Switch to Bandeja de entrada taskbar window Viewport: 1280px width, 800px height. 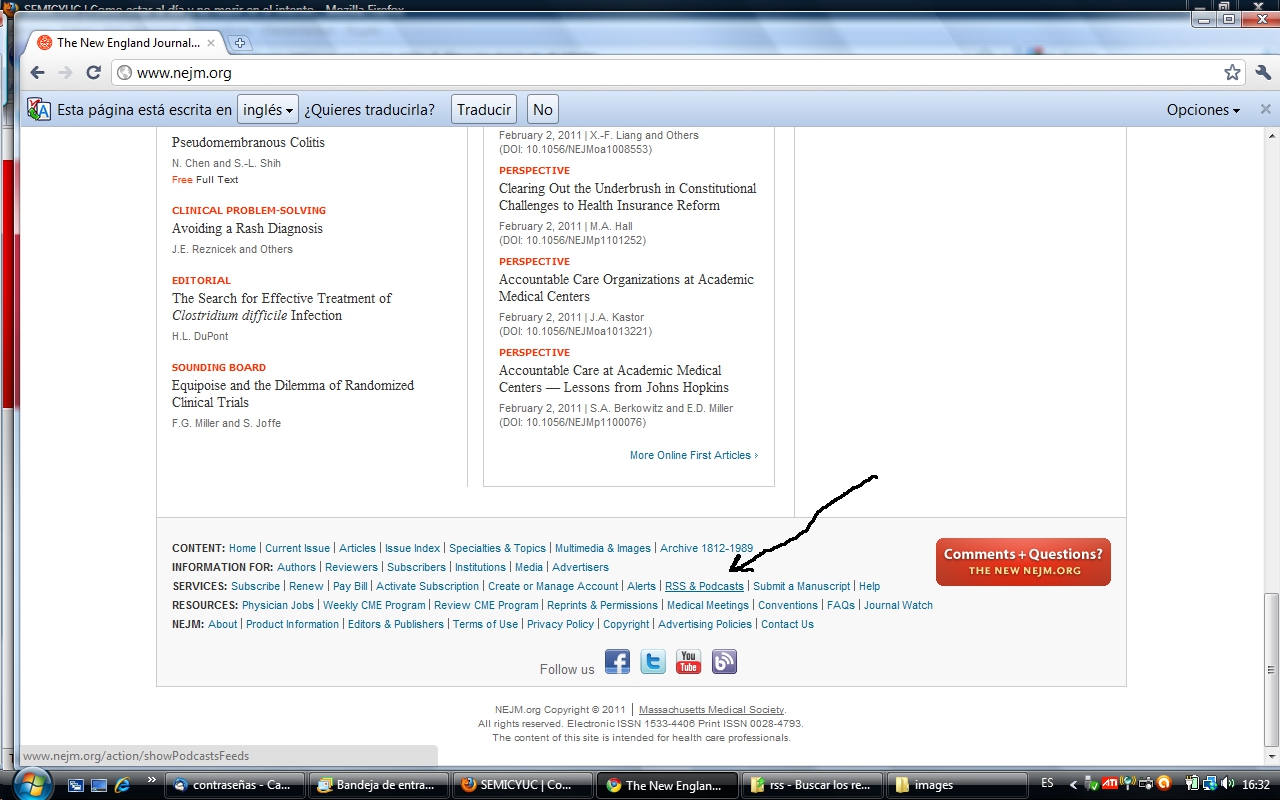380,785
